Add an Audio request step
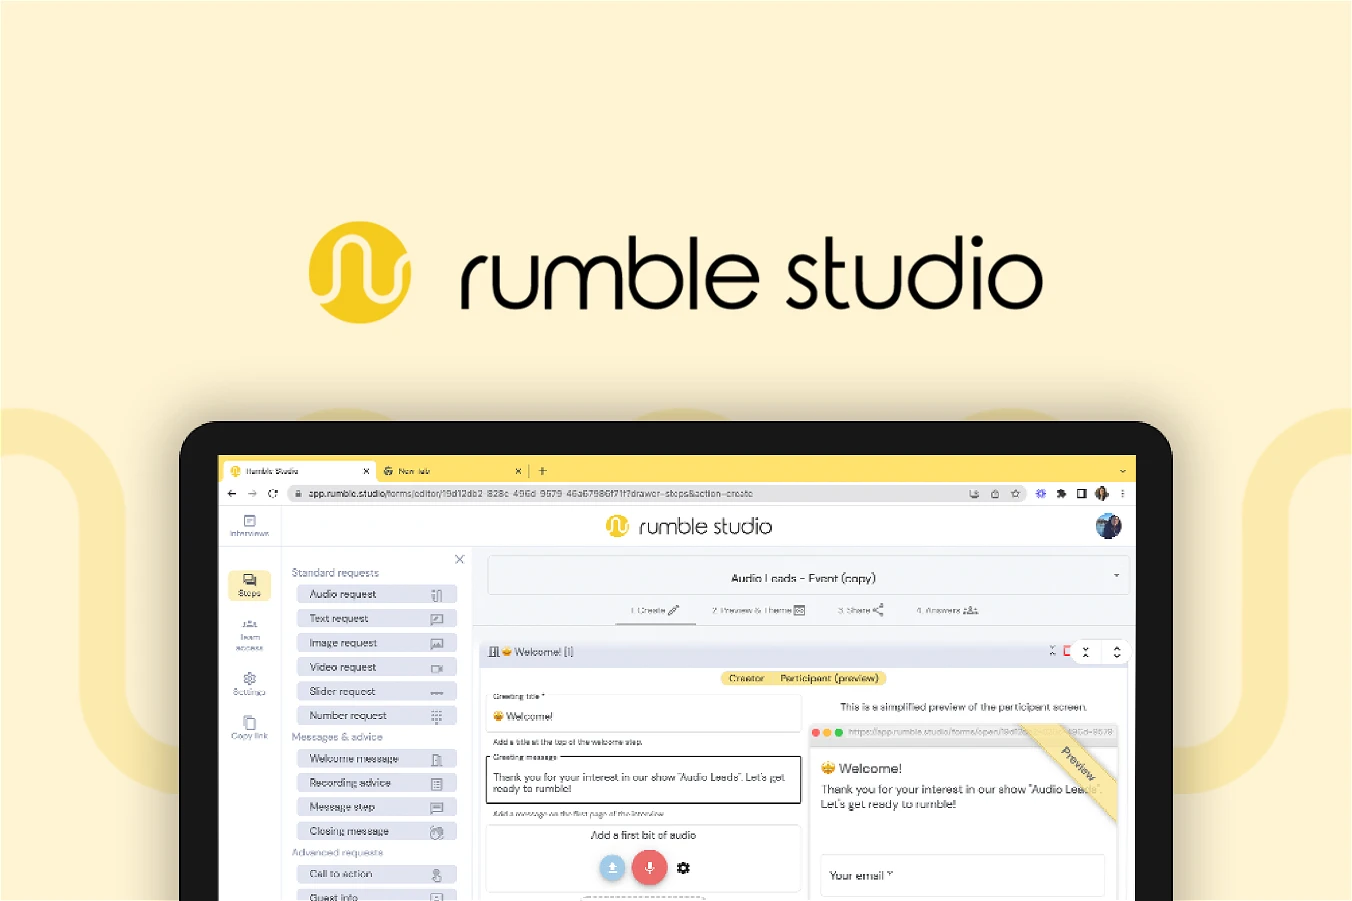This screenshot has height=901, width=1352. point(376,594)
